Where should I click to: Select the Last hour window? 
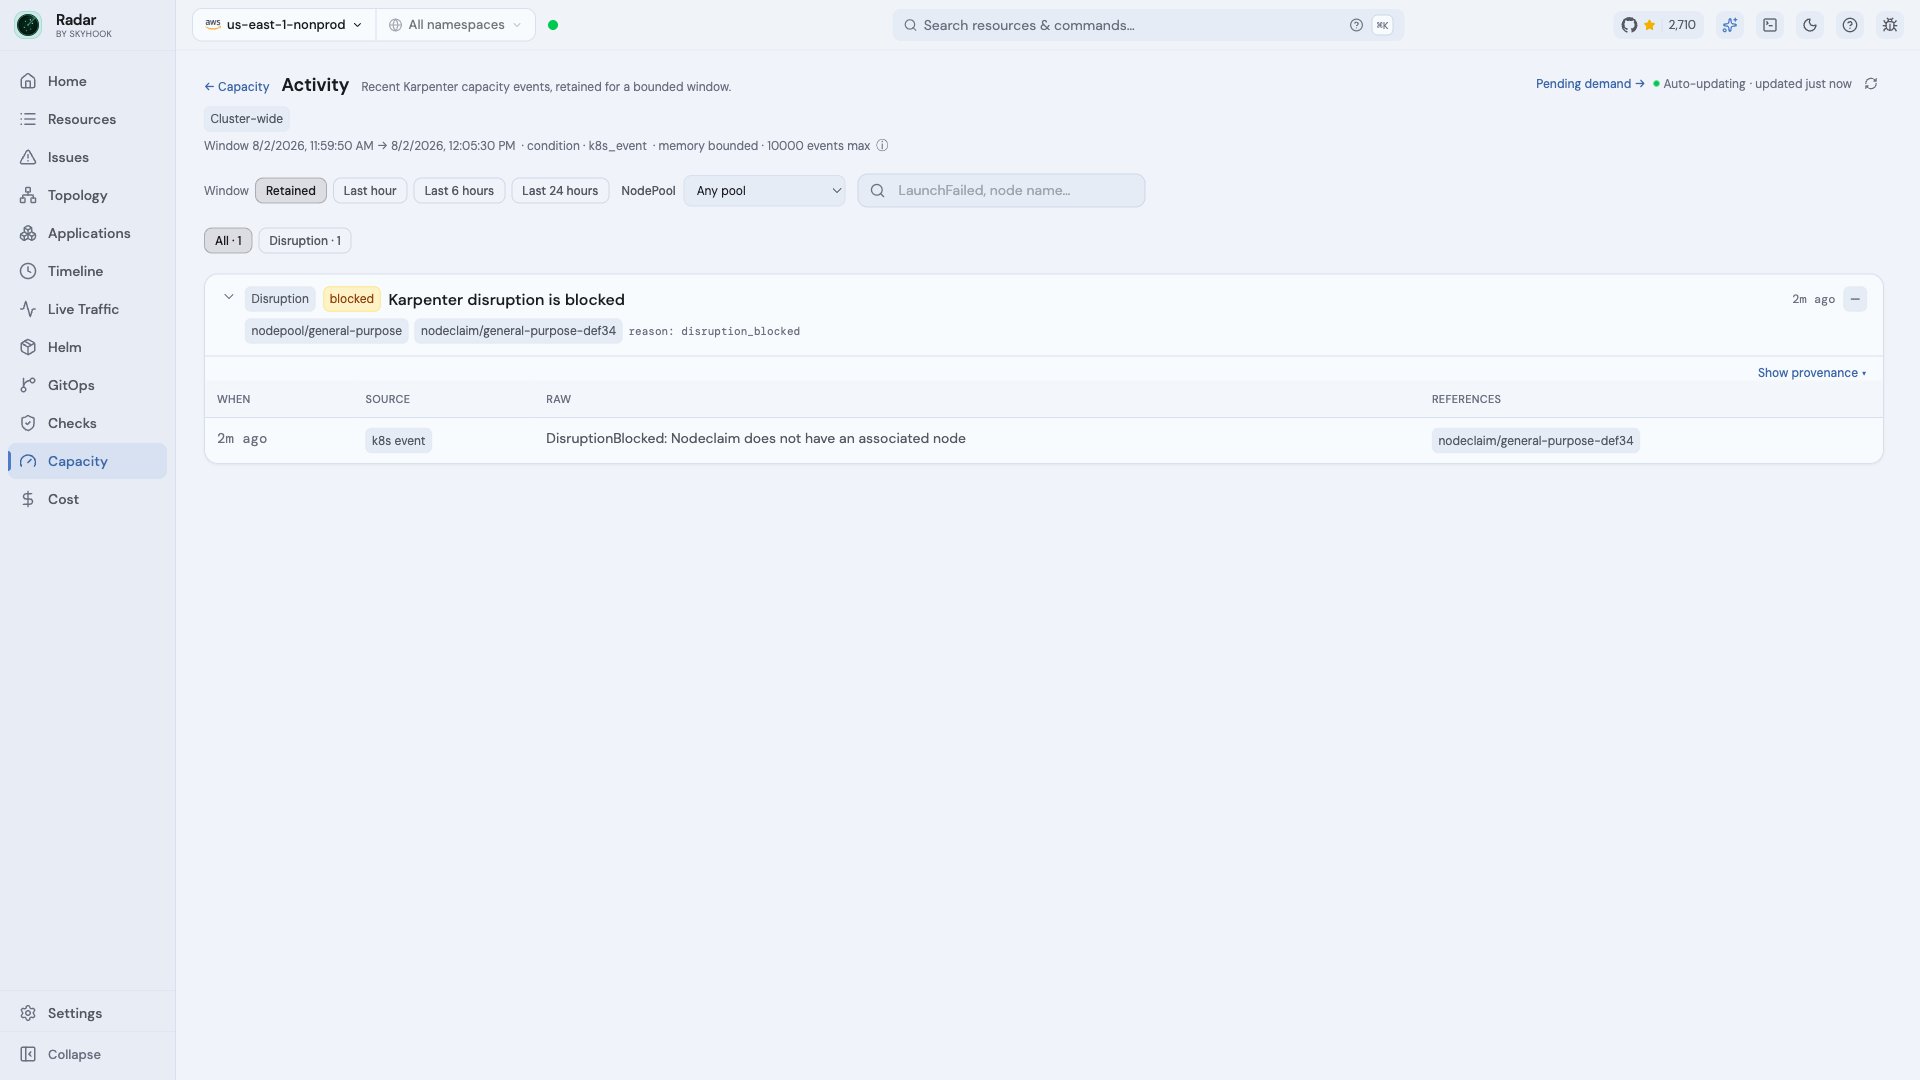pyautogui.click(x=370, y=191)
